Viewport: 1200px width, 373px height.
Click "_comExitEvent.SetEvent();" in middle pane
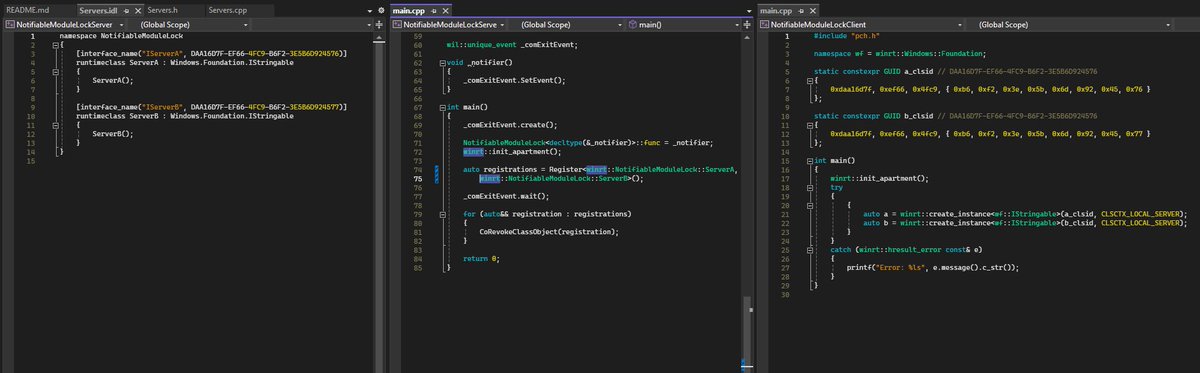click(515, 80)
